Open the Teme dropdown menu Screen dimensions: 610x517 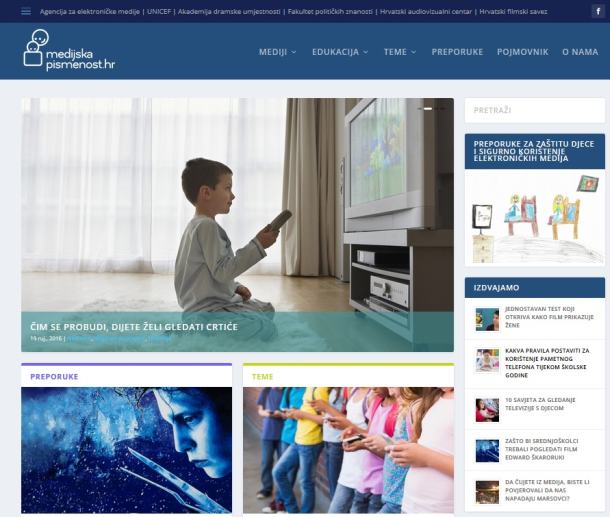(400, 52)
